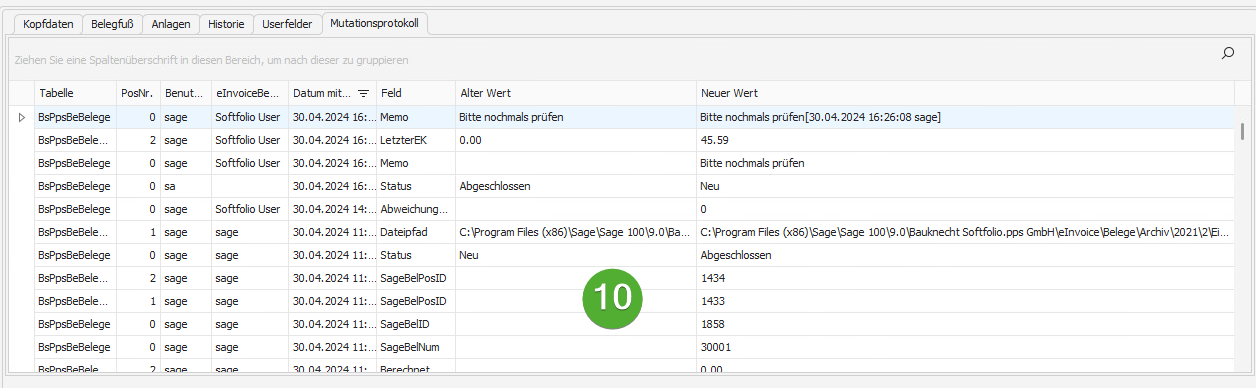The height and width of the screenshot is (388, 1256).
Task: Select the 'Abgeschlossen' old value cell
Action: pyautogui.click(x=576, y=186)
